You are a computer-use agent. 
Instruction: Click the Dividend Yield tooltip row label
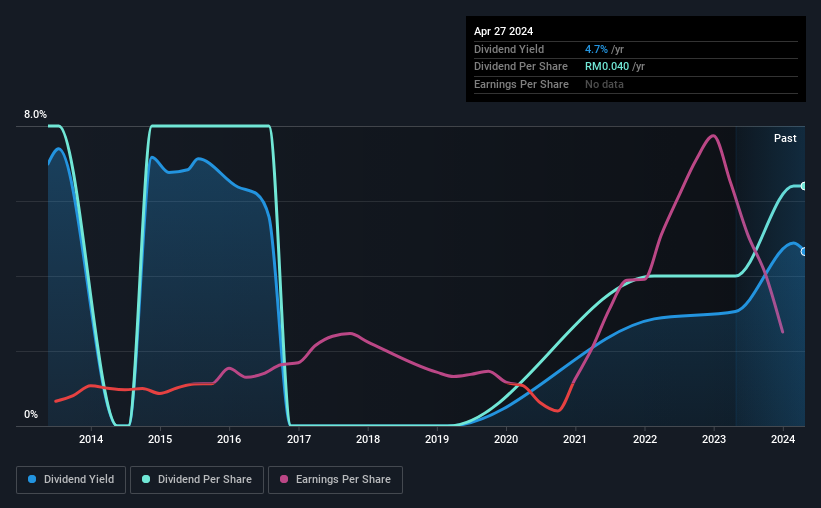pos(509,49)
